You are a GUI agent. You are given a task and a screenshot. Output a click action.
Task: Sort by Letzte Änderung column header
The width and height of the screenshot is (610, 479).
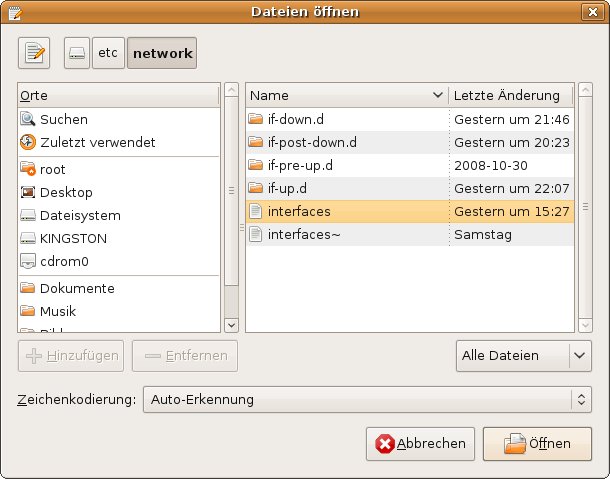[x=510, y=96]
